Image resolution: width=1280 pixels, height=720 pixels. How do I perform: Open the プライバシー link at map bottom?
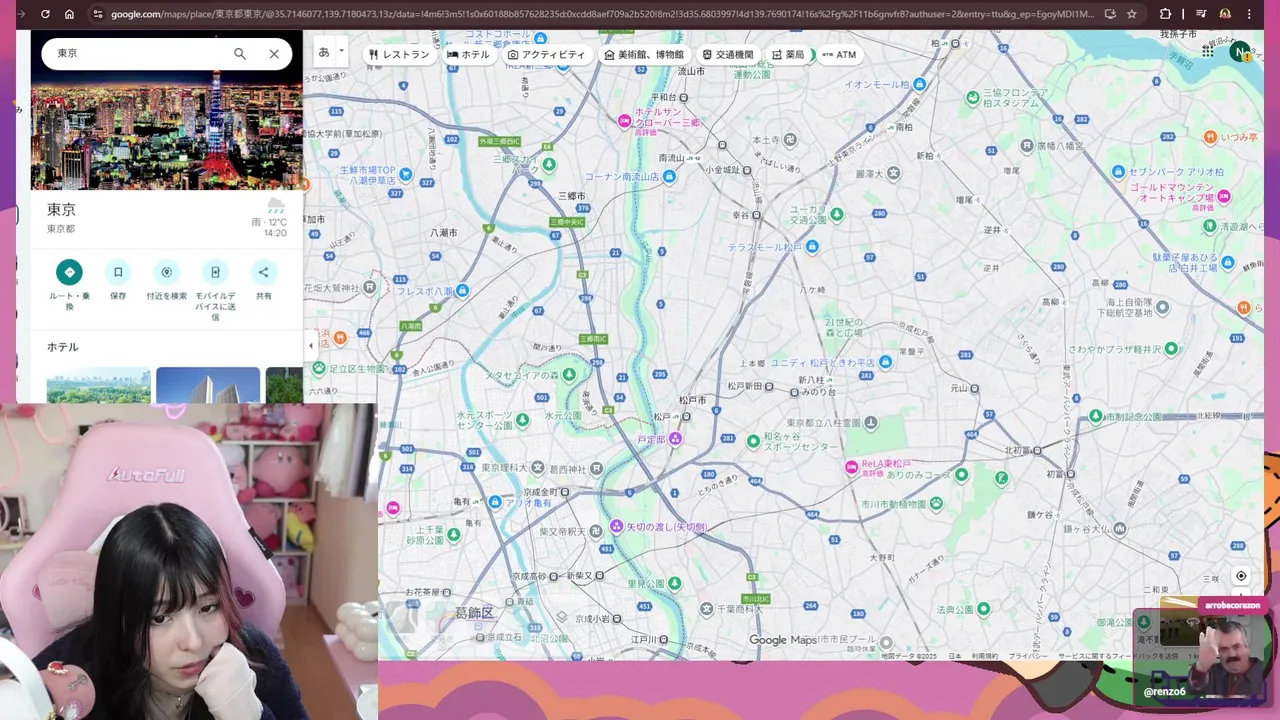[1028, 656]
